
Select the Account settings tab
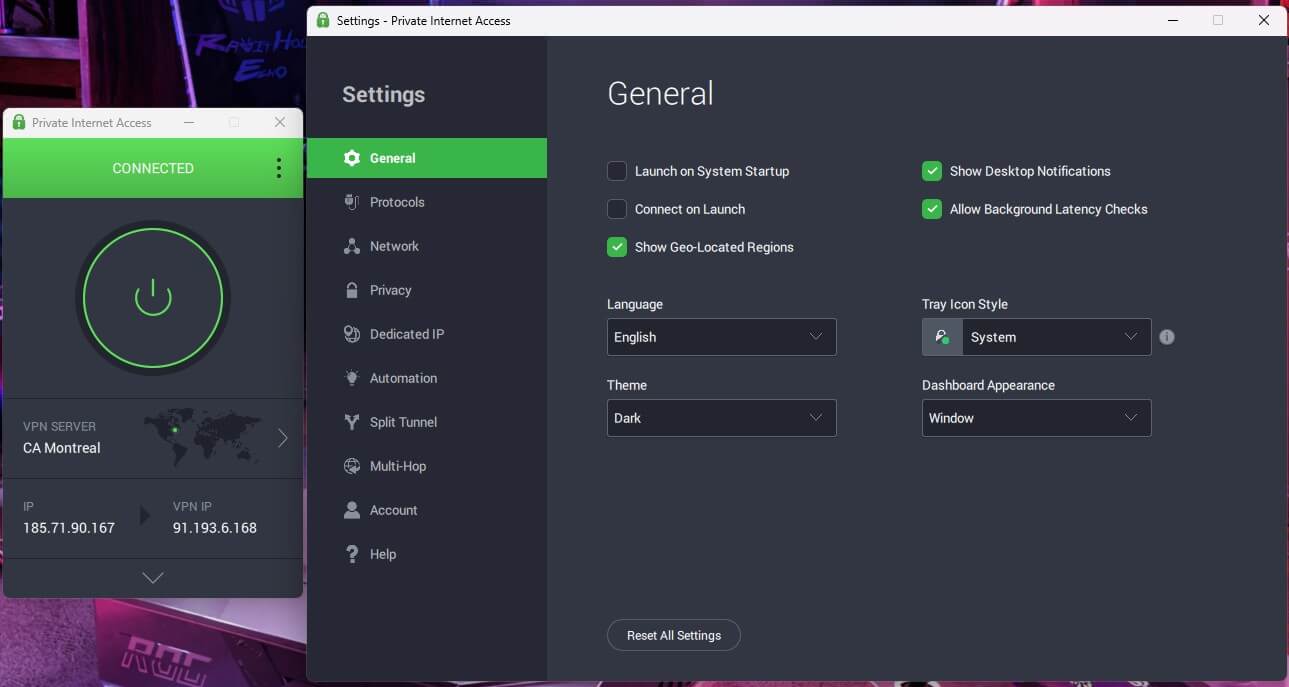tap(427, 510)
